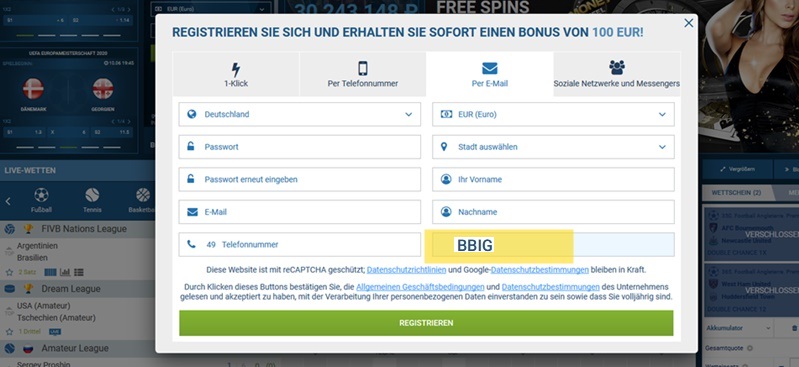The width and height of the screenshot is (799, 367).
Task: Focus the Nachname input field
Action: point(553,212)
